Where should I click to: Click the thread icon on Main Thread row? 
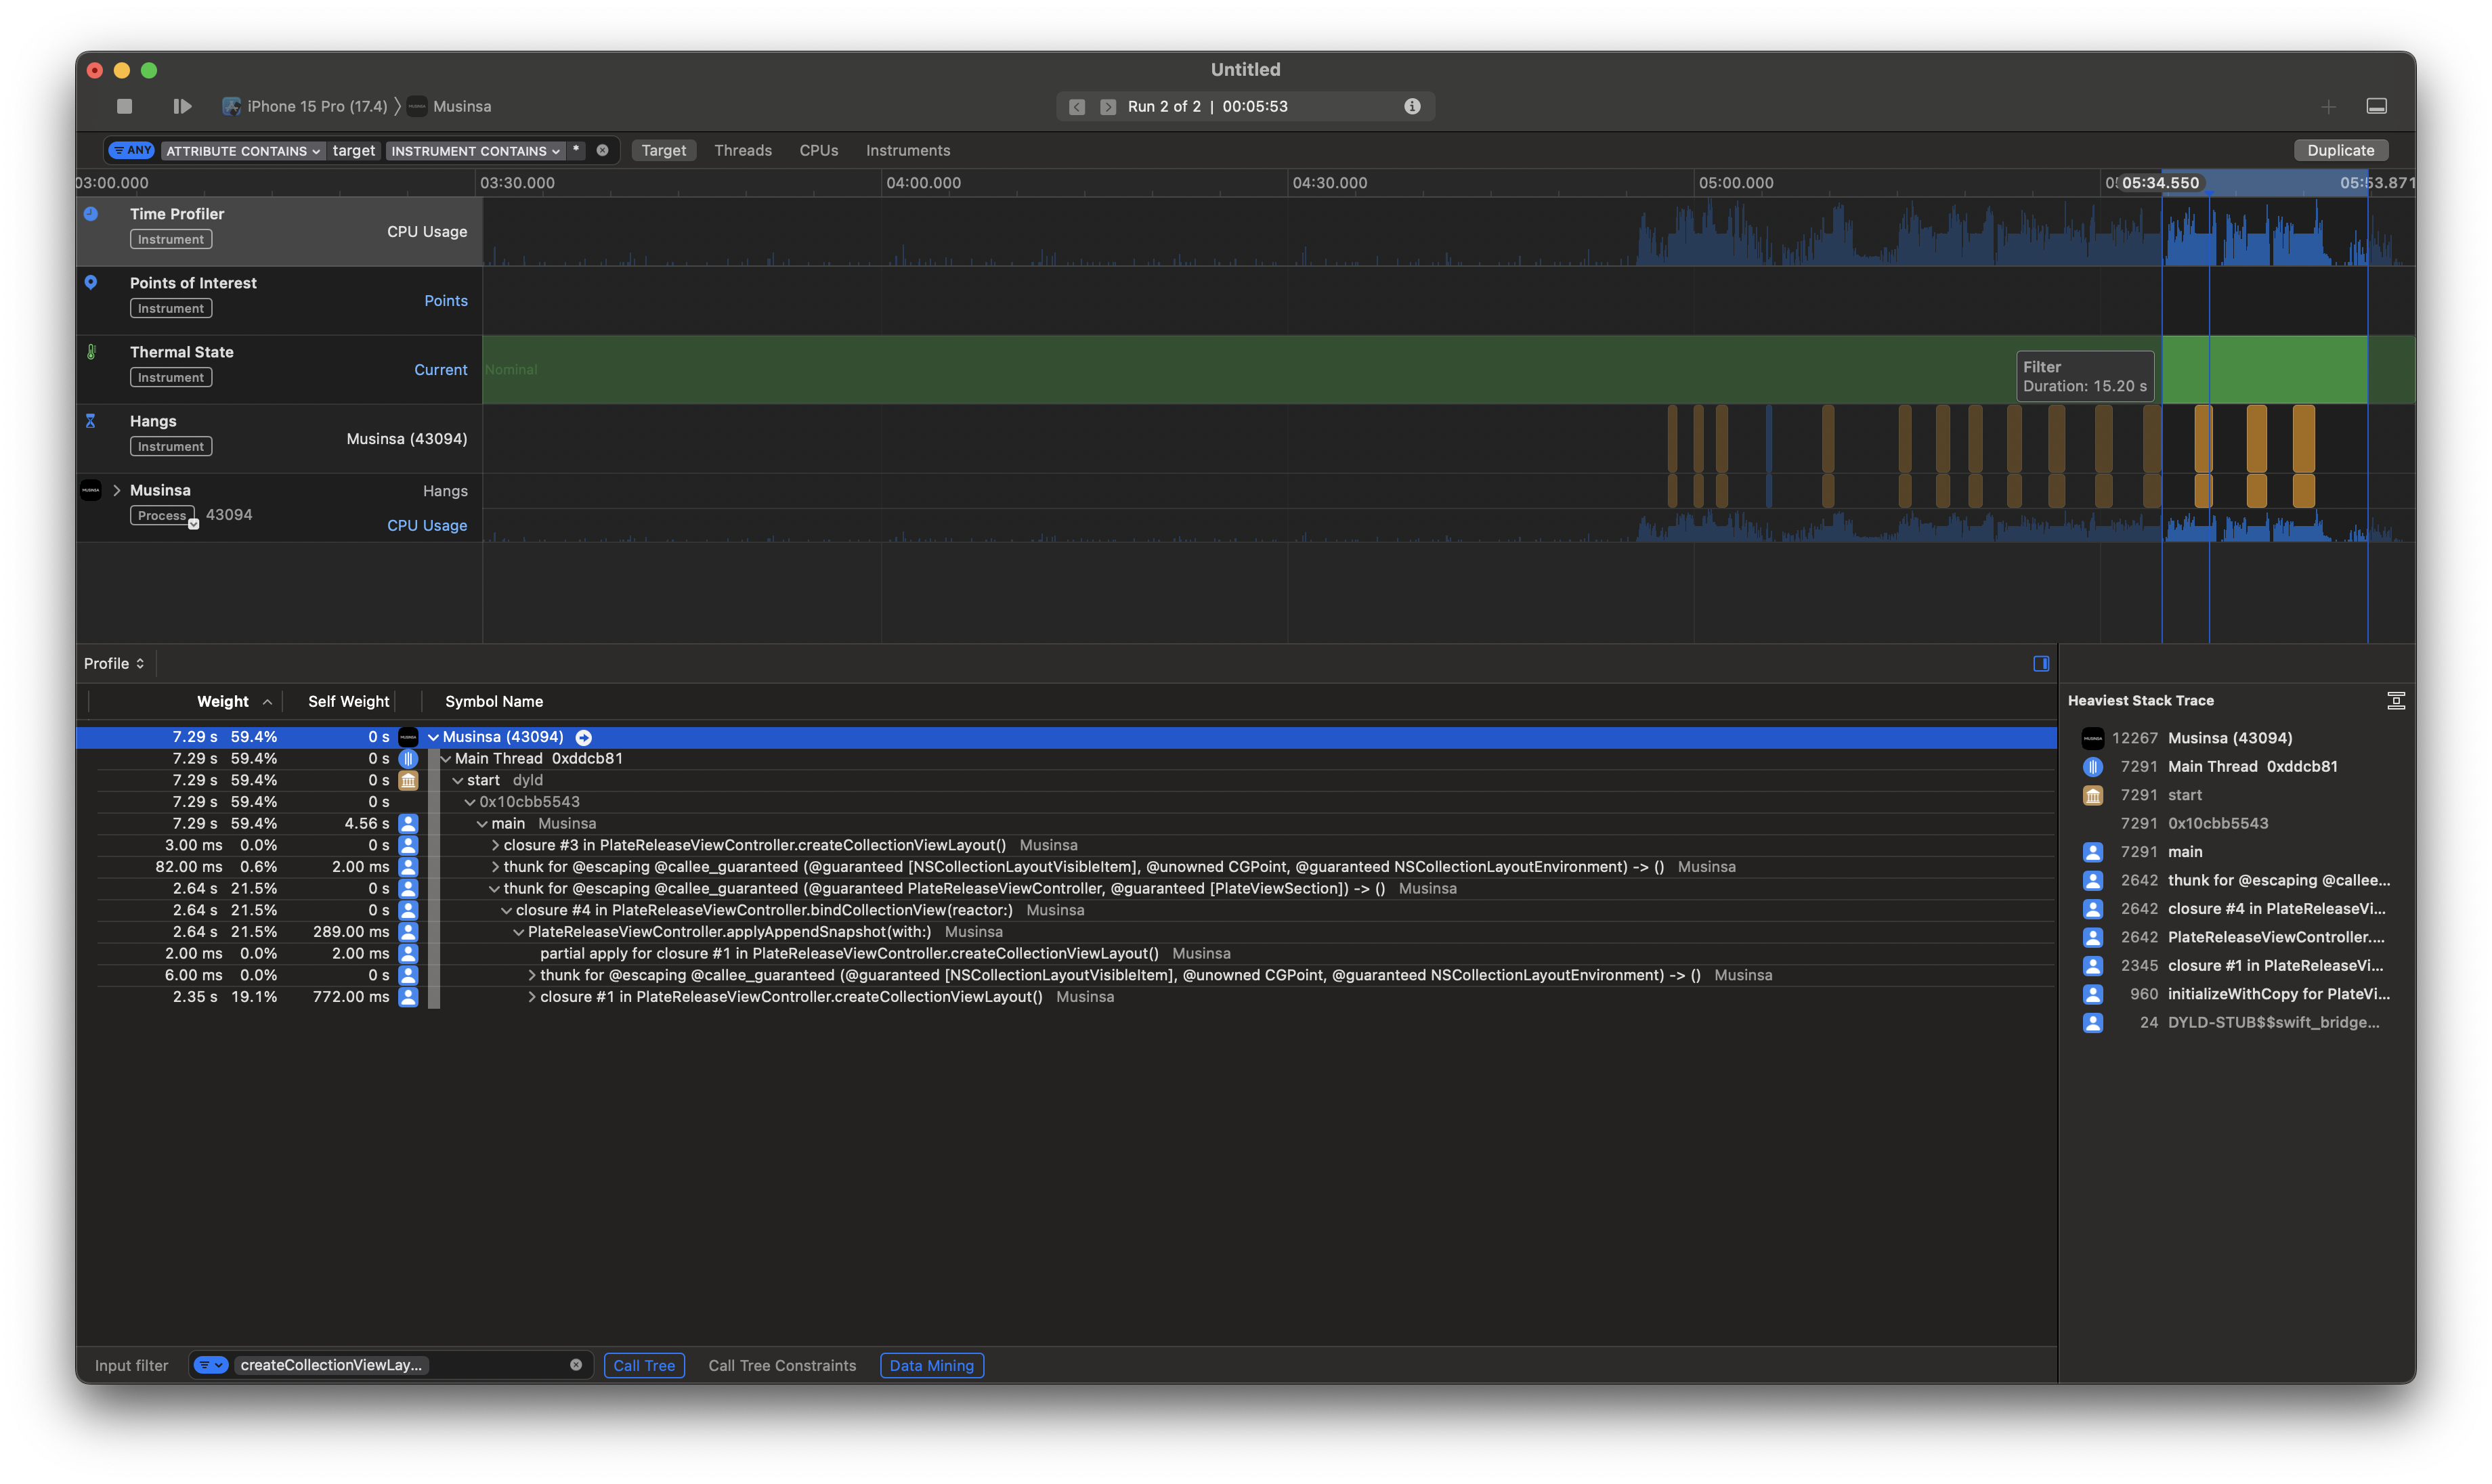(x=408, y=759)
